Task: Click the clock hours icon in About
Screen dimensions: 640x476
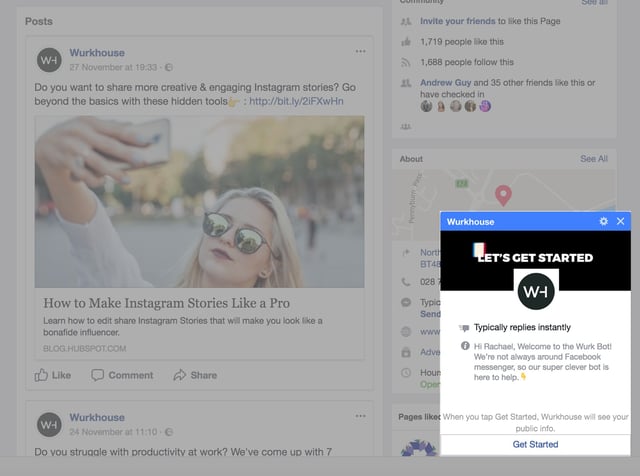Action: tap(406, 372)
